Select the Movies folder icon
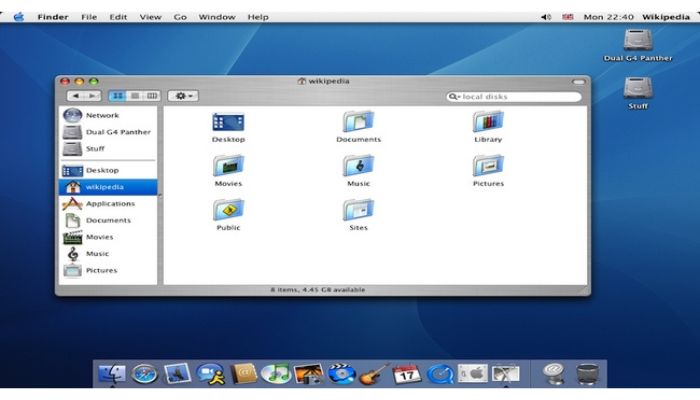 pos(228,166)
